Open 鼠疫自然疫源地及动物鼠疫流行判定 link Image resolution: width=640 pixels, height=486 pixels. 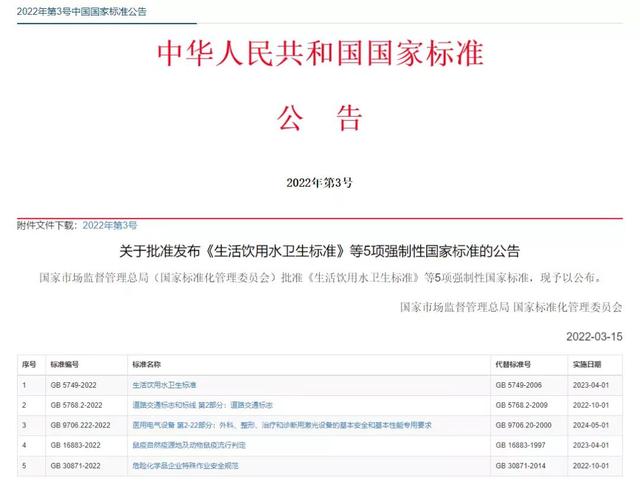click(189, 445)
